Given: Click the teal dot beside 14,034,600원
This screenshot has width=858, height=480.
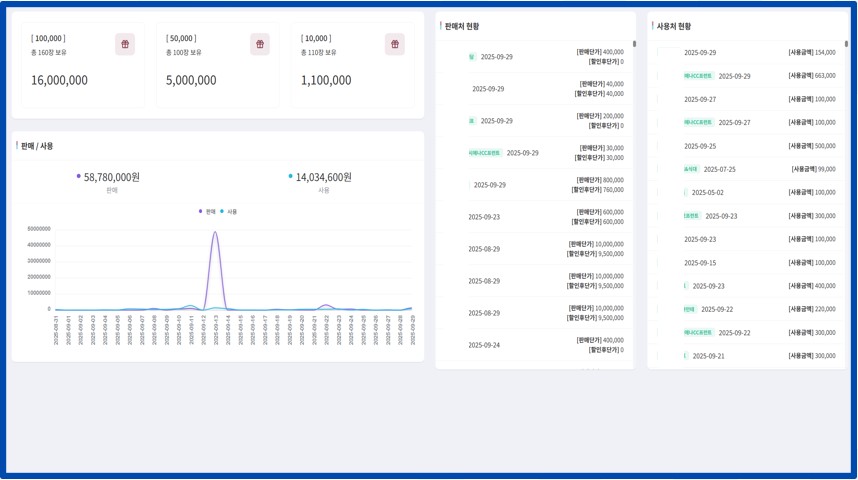Looking at the screenshot, I should [x=290, y=176].
